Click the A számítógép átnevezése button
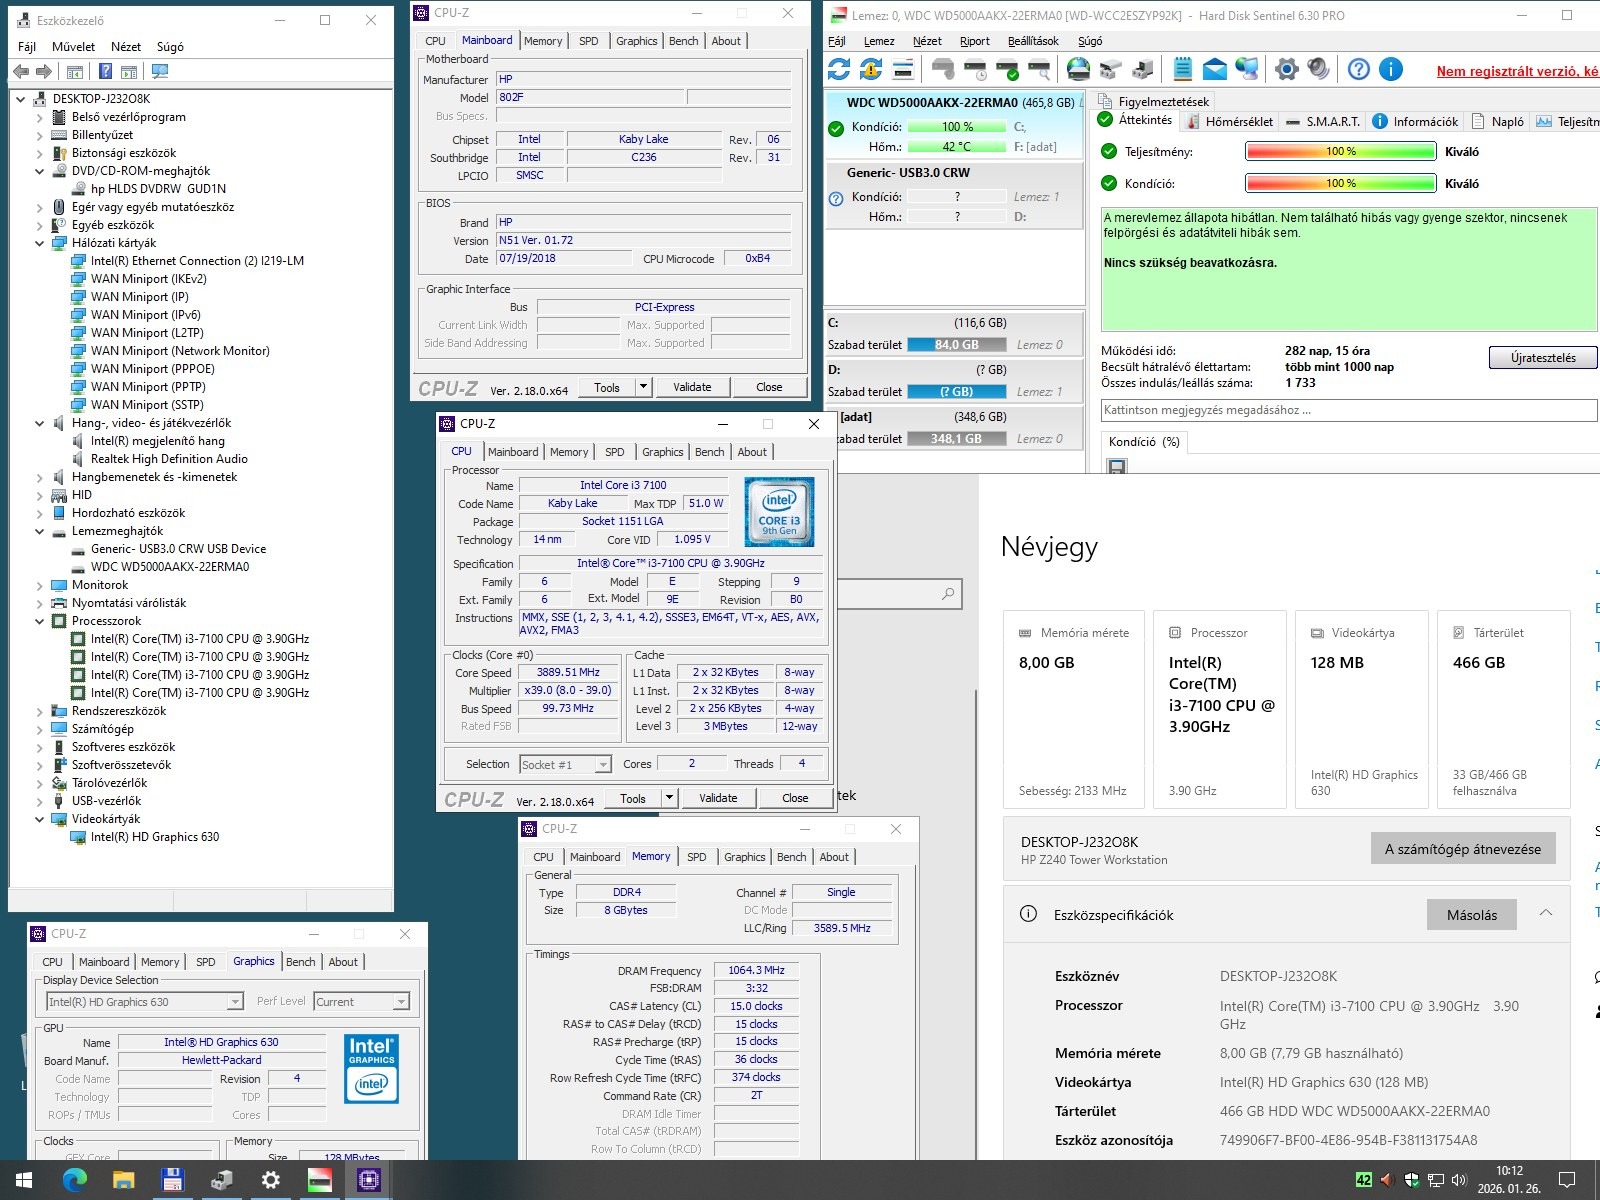The image size is (1600, 1200). 1462,849
